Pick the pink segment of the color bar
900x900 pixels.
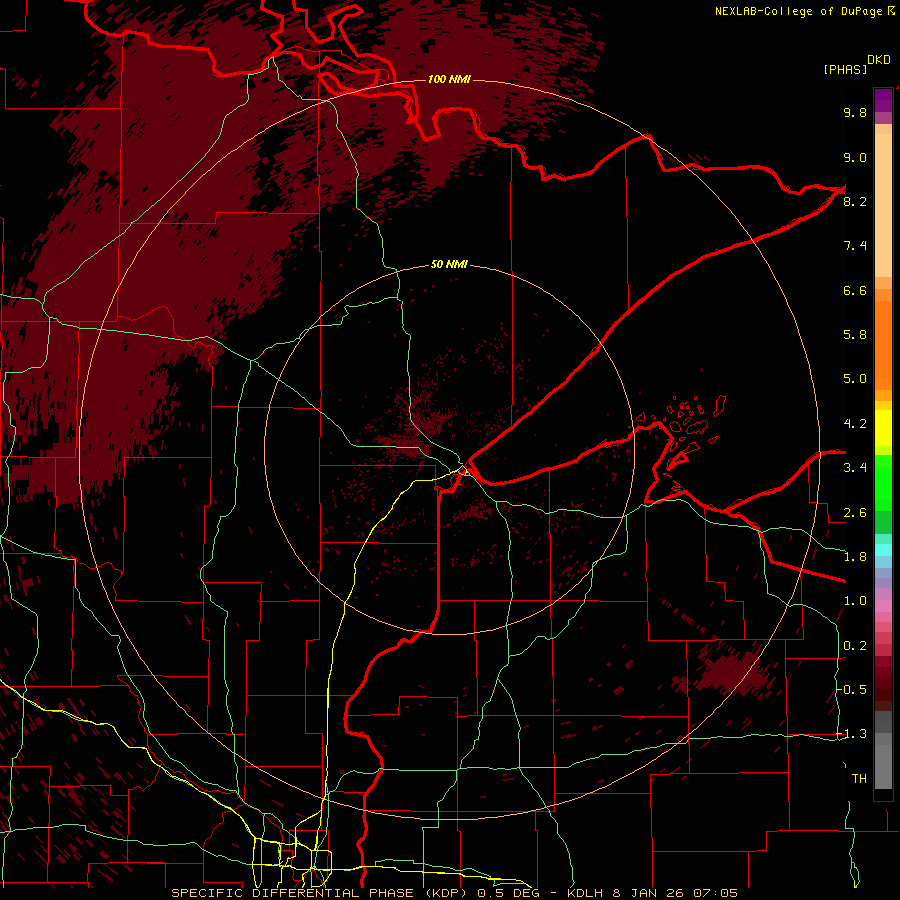point(883,606)
